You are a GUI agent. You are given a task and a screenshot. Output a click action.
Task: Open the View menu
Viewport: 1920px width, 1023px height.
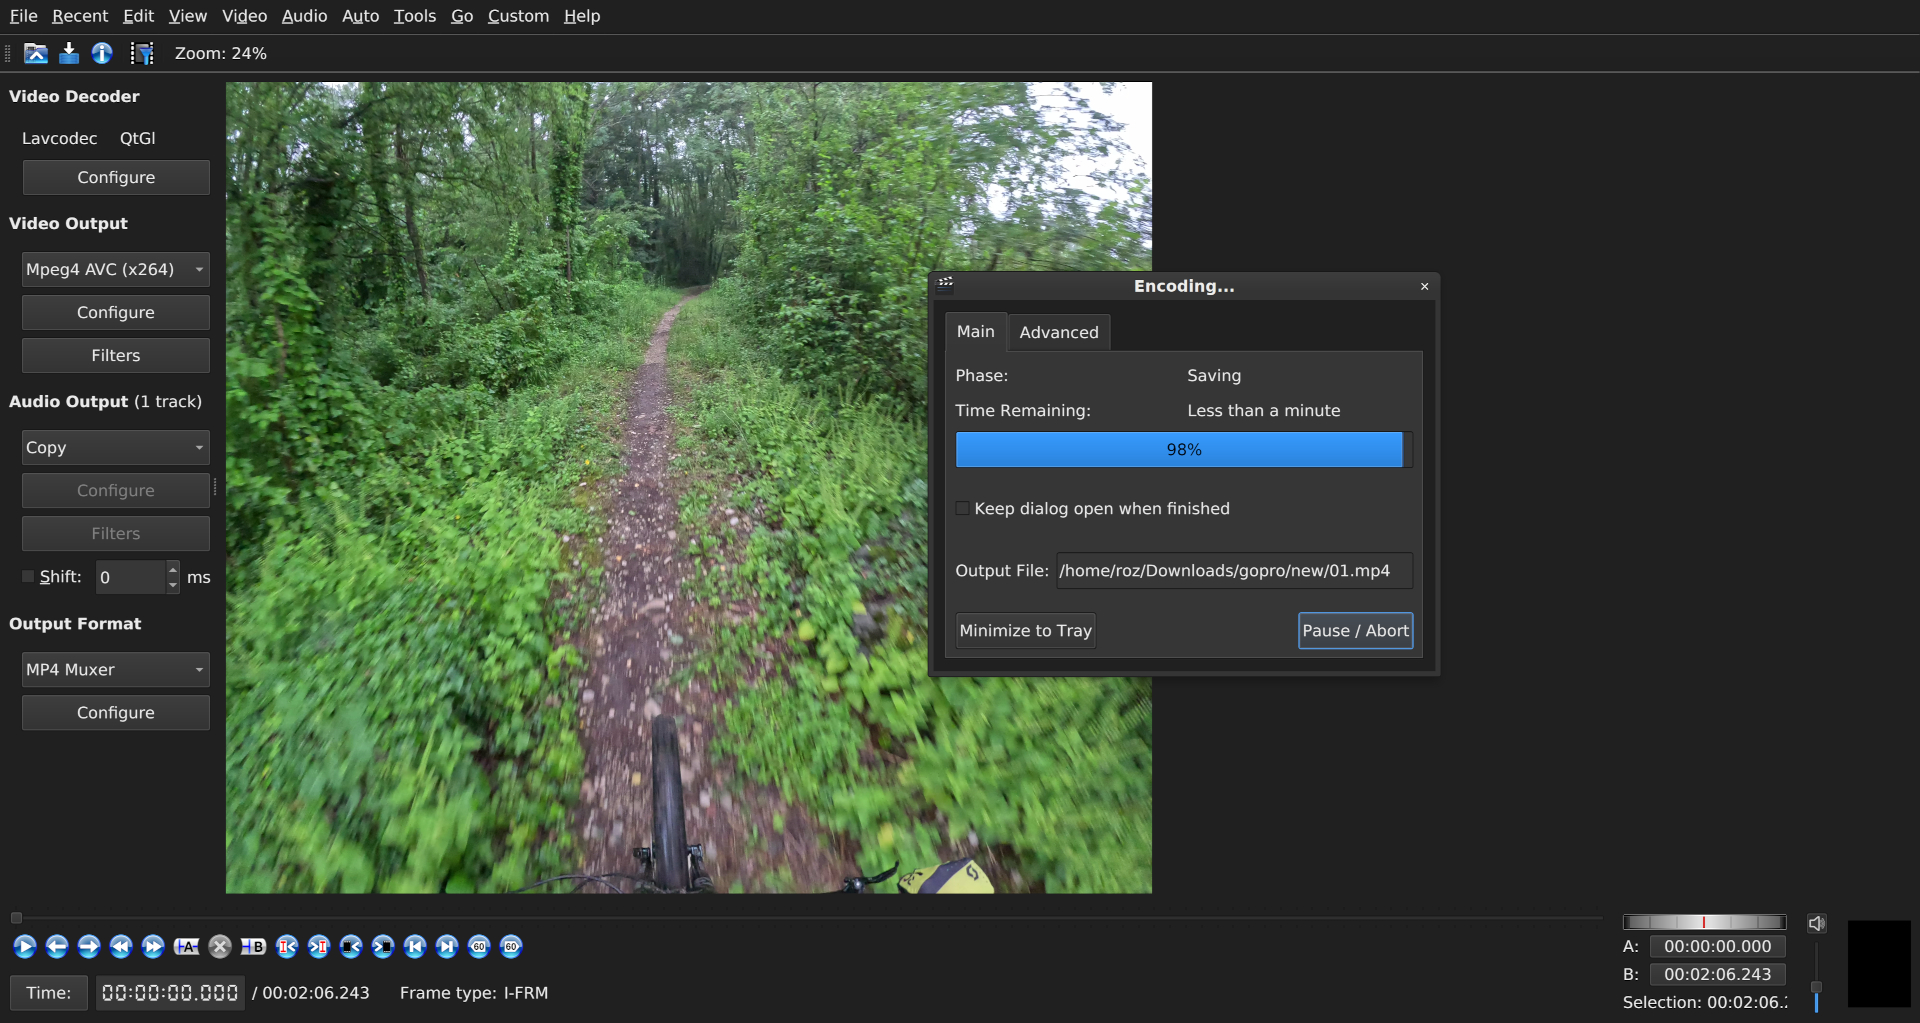[x=188, y=16]
